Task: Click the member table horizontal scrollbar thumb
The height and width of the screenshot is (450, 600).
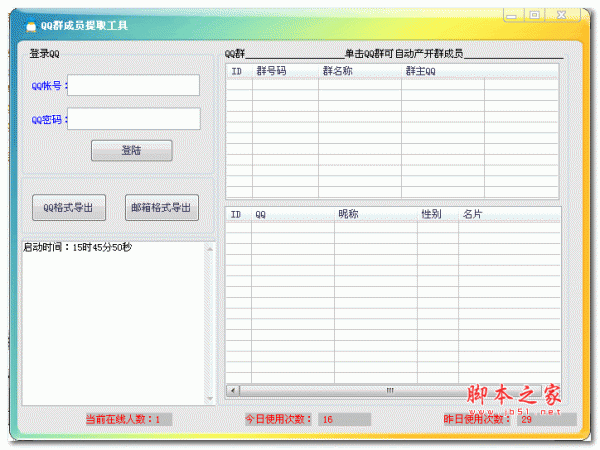Action: 390,391
